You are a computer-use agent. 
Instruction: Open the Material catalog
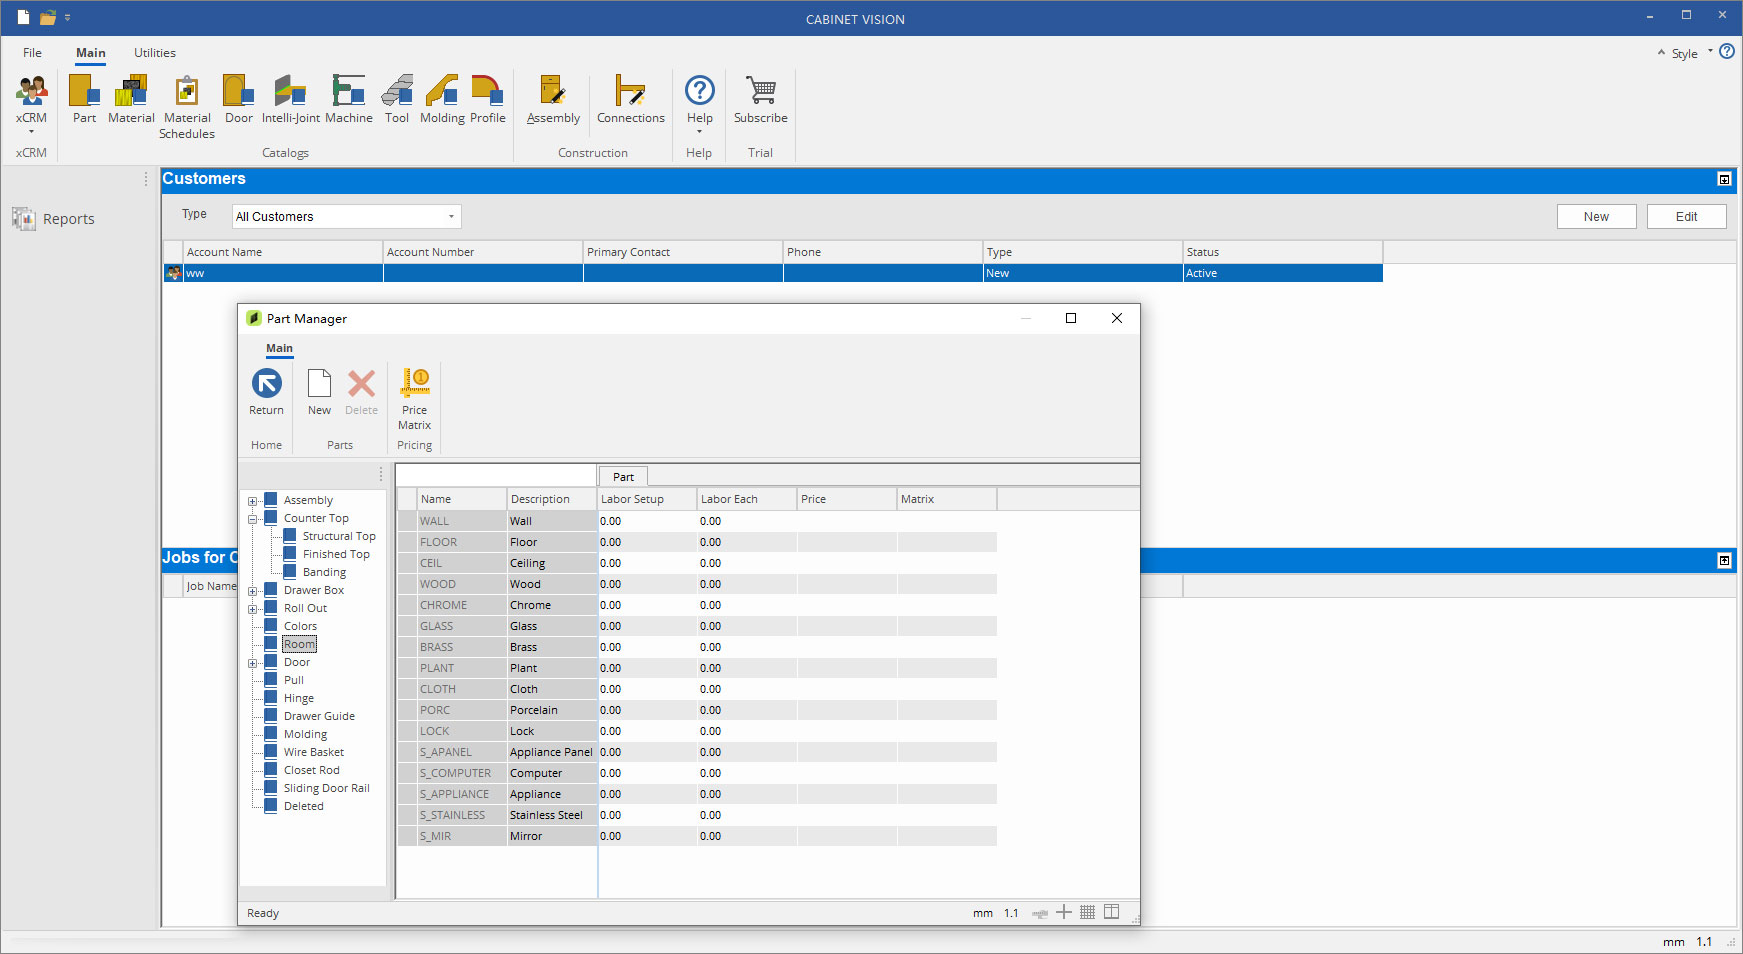[x=131, y=98]
